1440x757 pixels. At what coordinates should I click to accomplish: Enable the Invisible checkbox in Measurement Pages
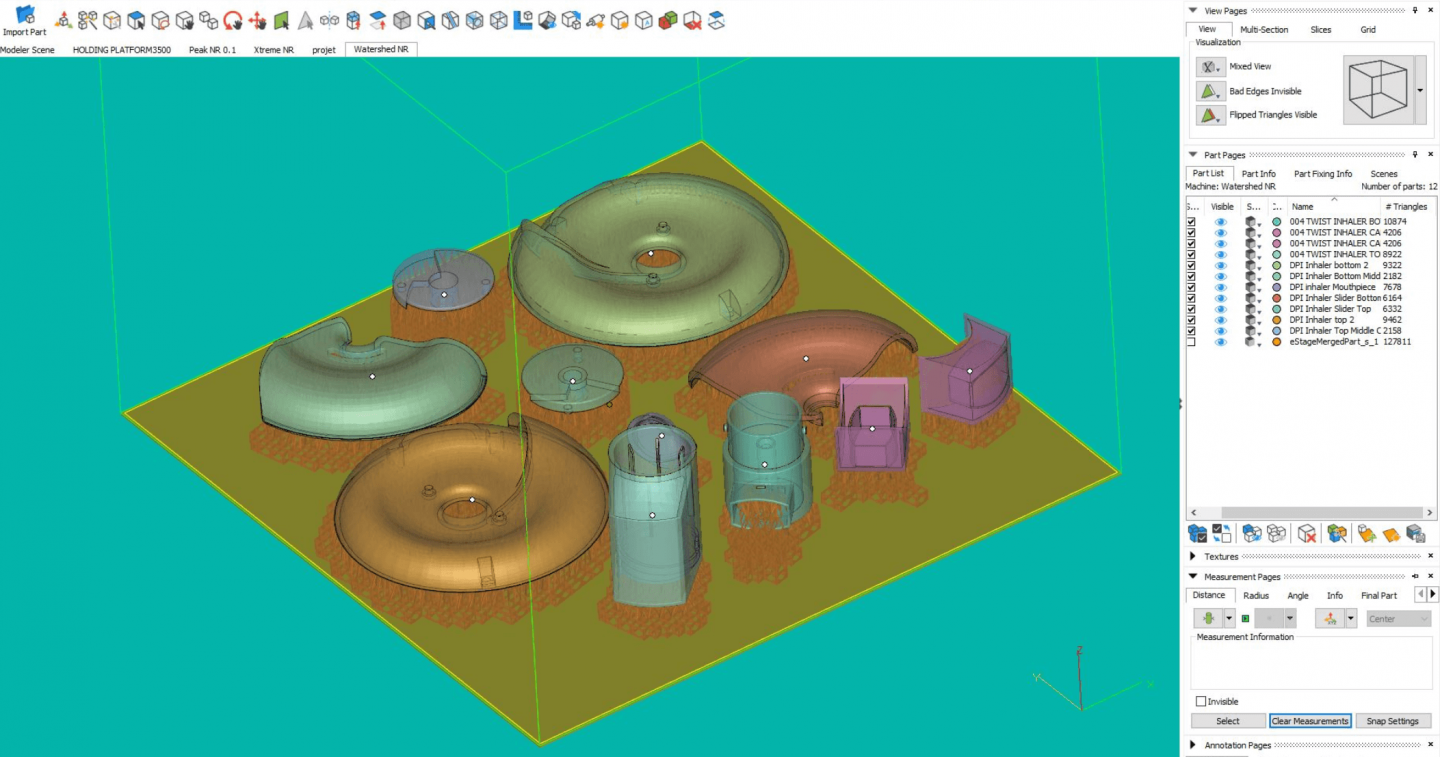pos(1201,700)
